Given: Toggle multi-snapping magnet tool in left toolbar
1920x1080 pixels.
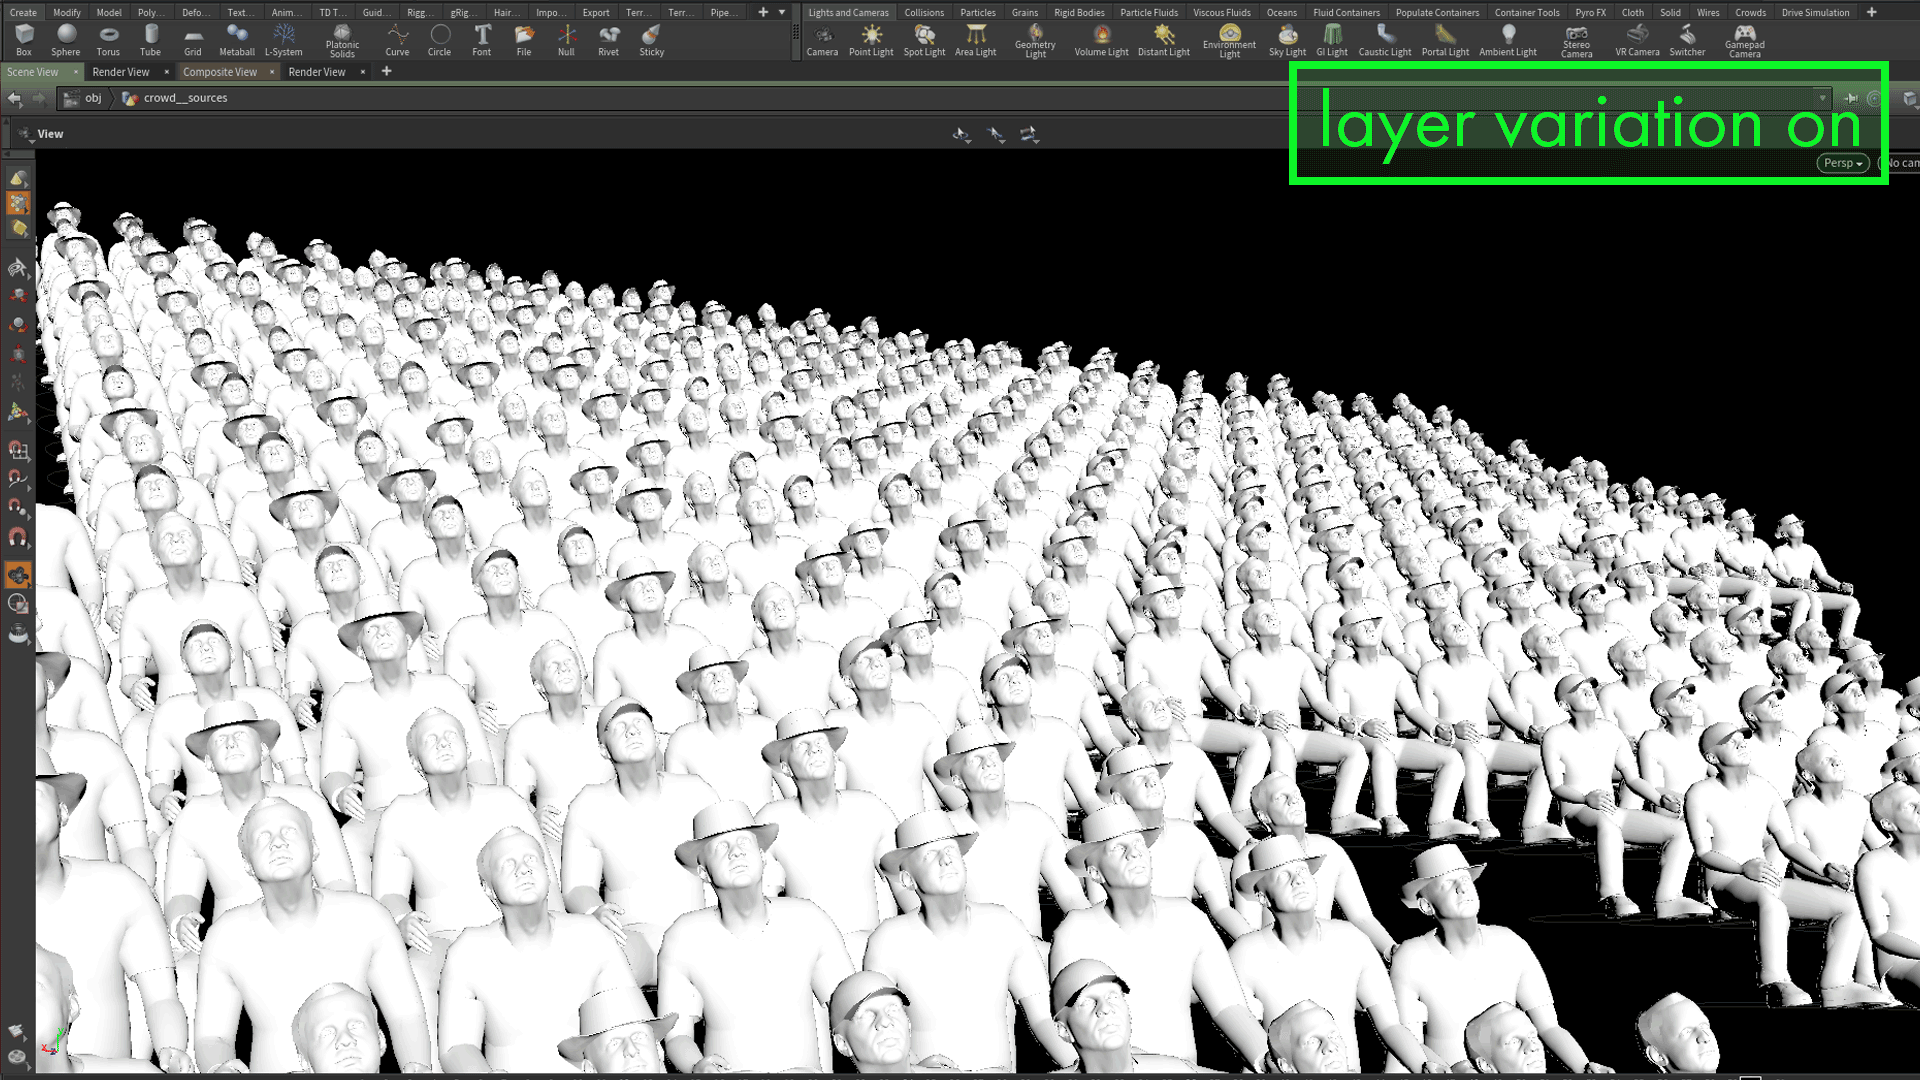Looking at the screenshot, I should click(18, 538).
